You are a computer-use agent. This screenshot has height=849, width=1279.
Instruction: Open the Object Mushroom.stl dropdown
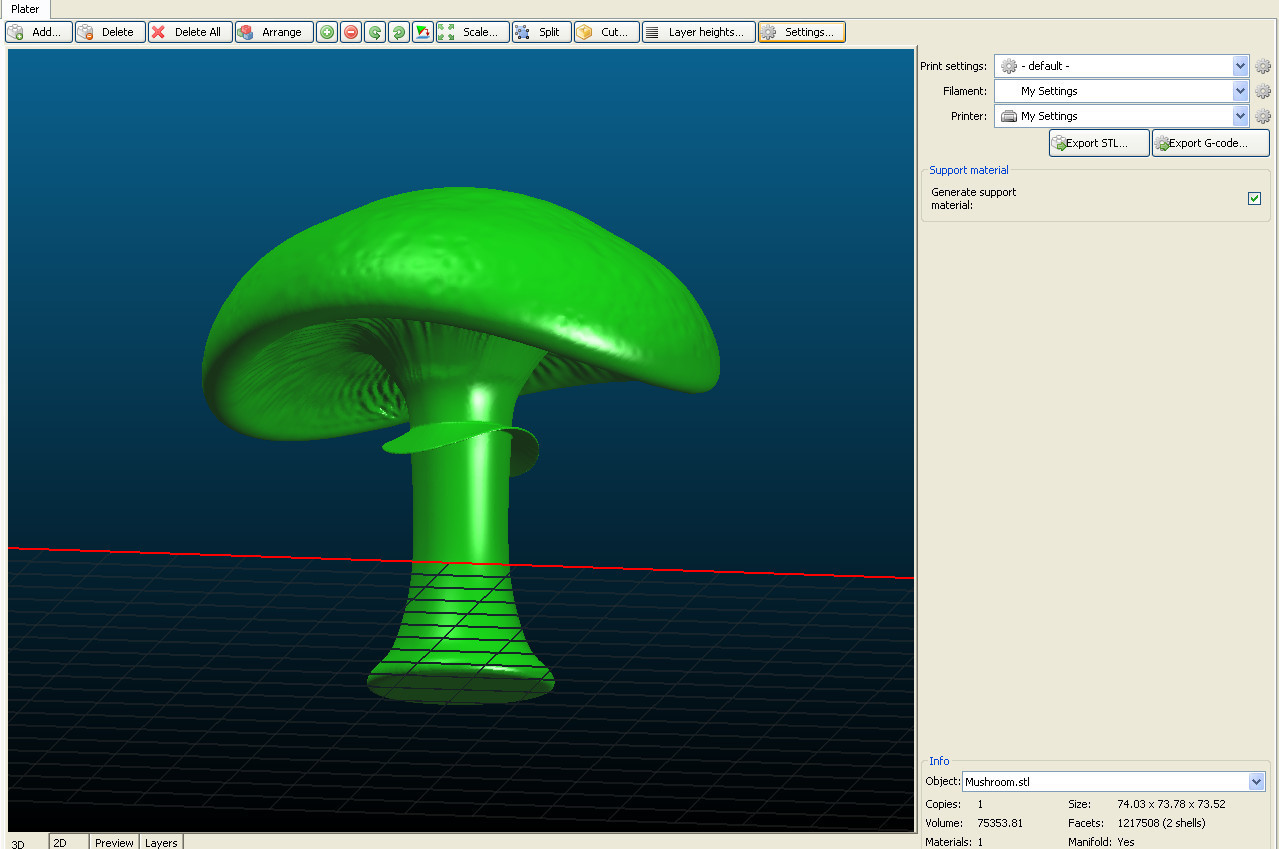[x=1257, y=782]
